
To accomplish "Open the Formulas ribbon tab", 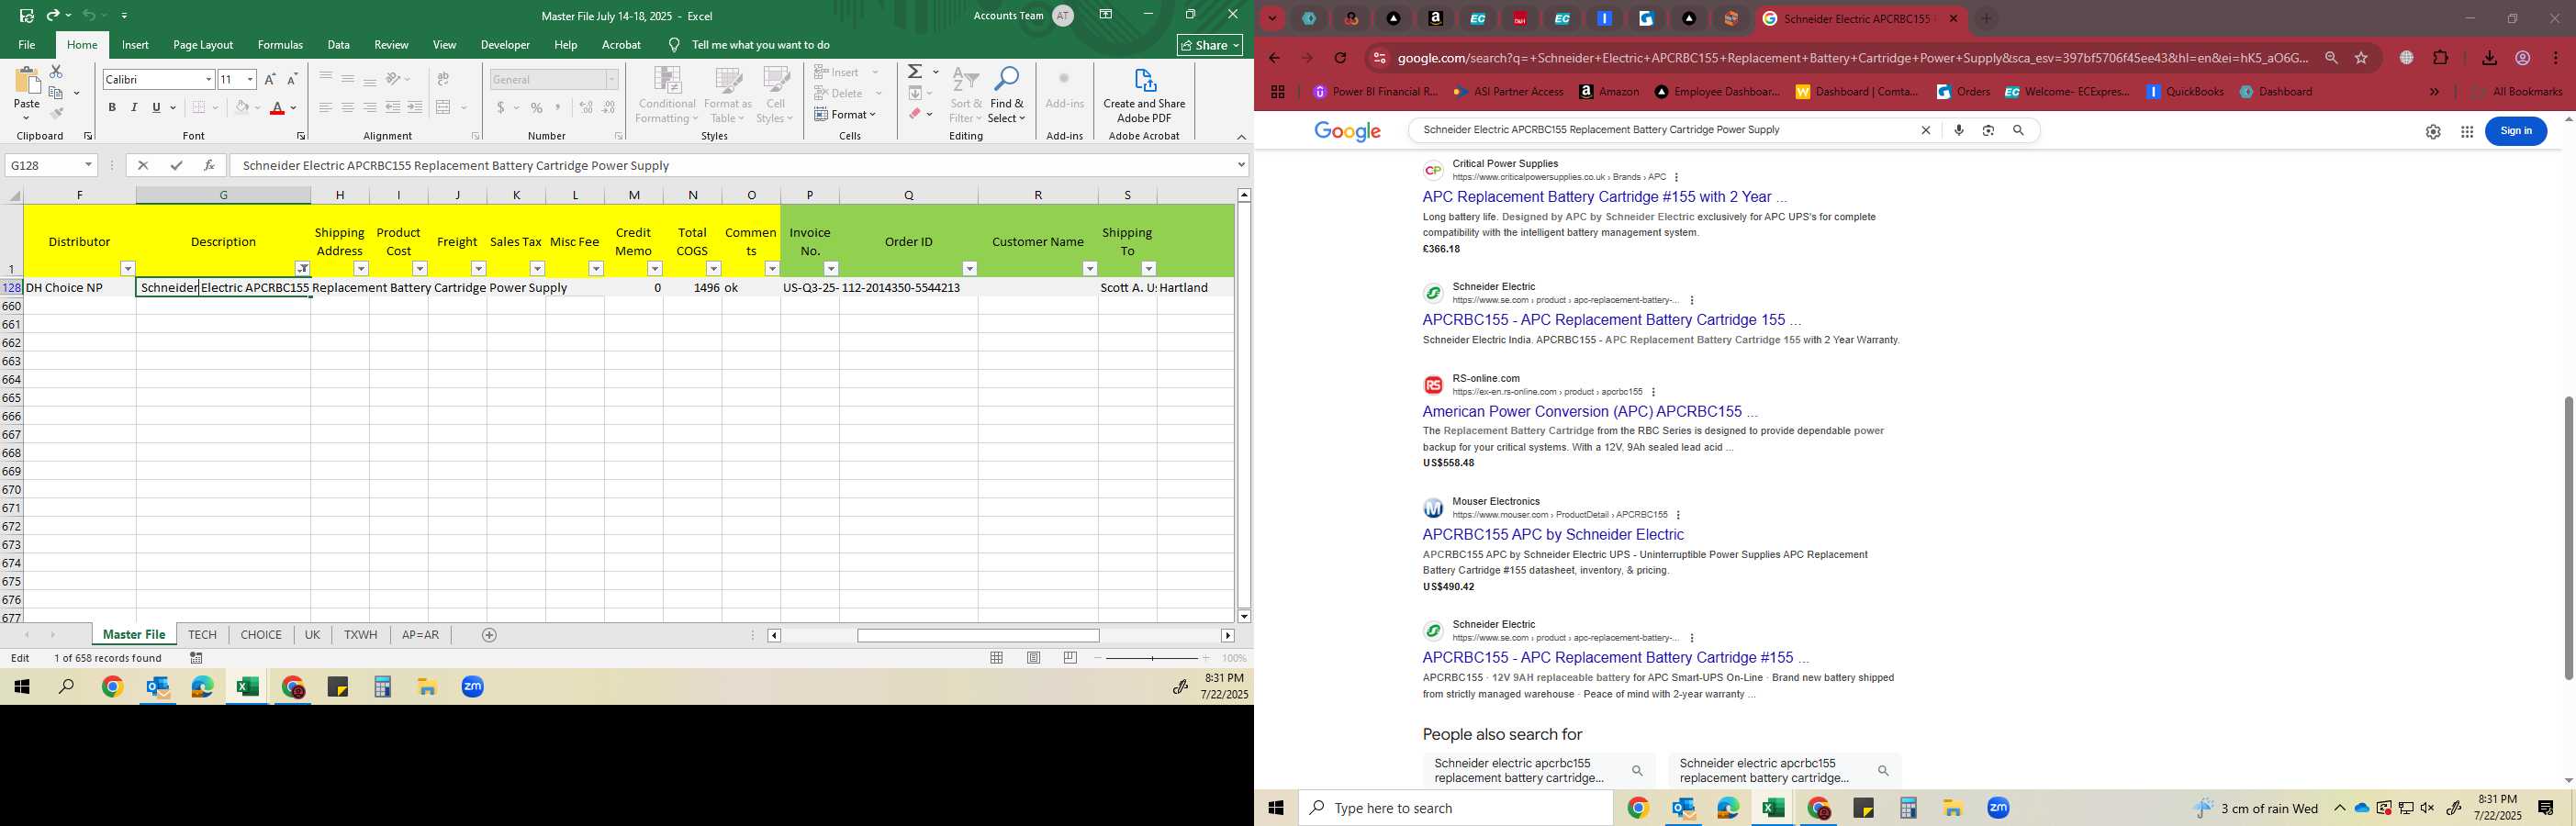I will (280, 45).
